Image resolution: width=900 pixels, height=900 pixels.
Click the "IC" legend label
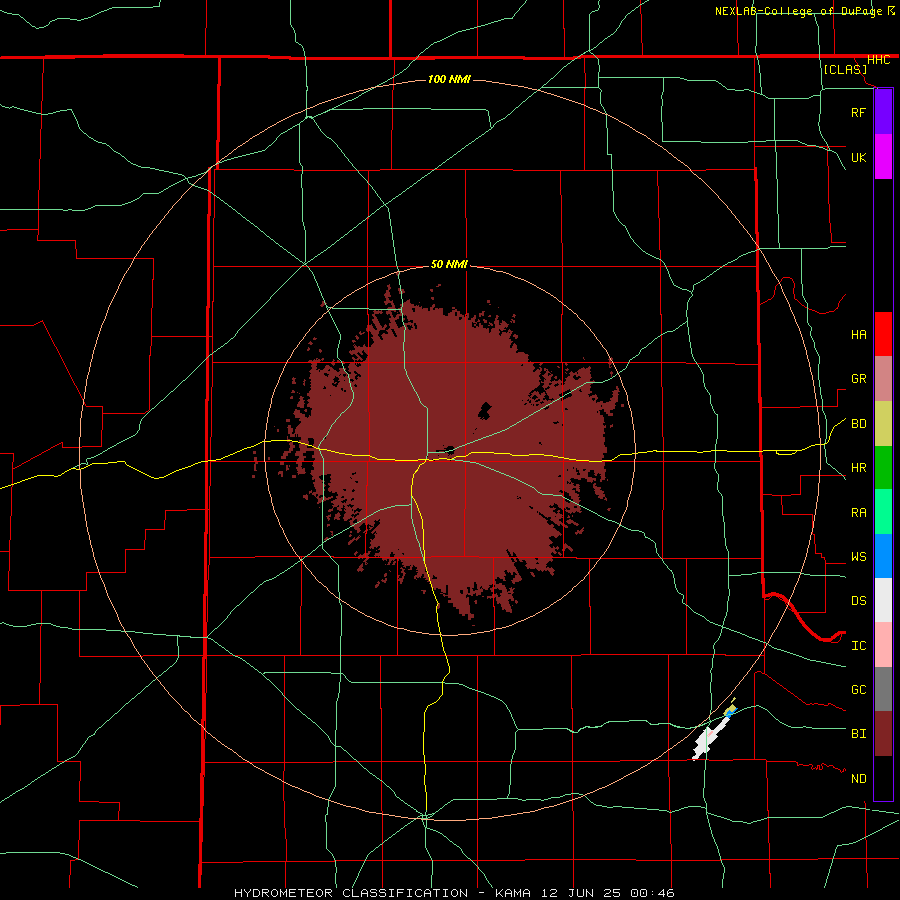point(858,645)
